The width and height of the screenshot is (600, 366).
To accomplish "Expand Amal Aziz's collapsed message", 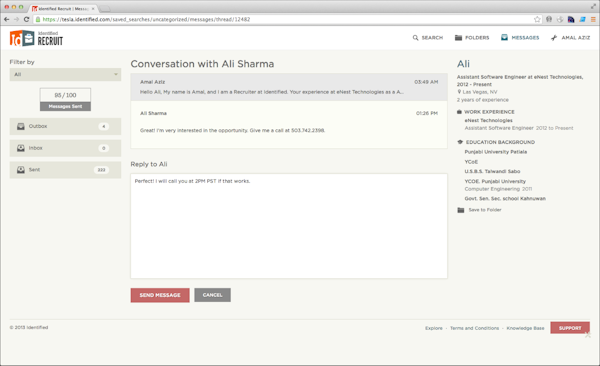I will (289, 87).
